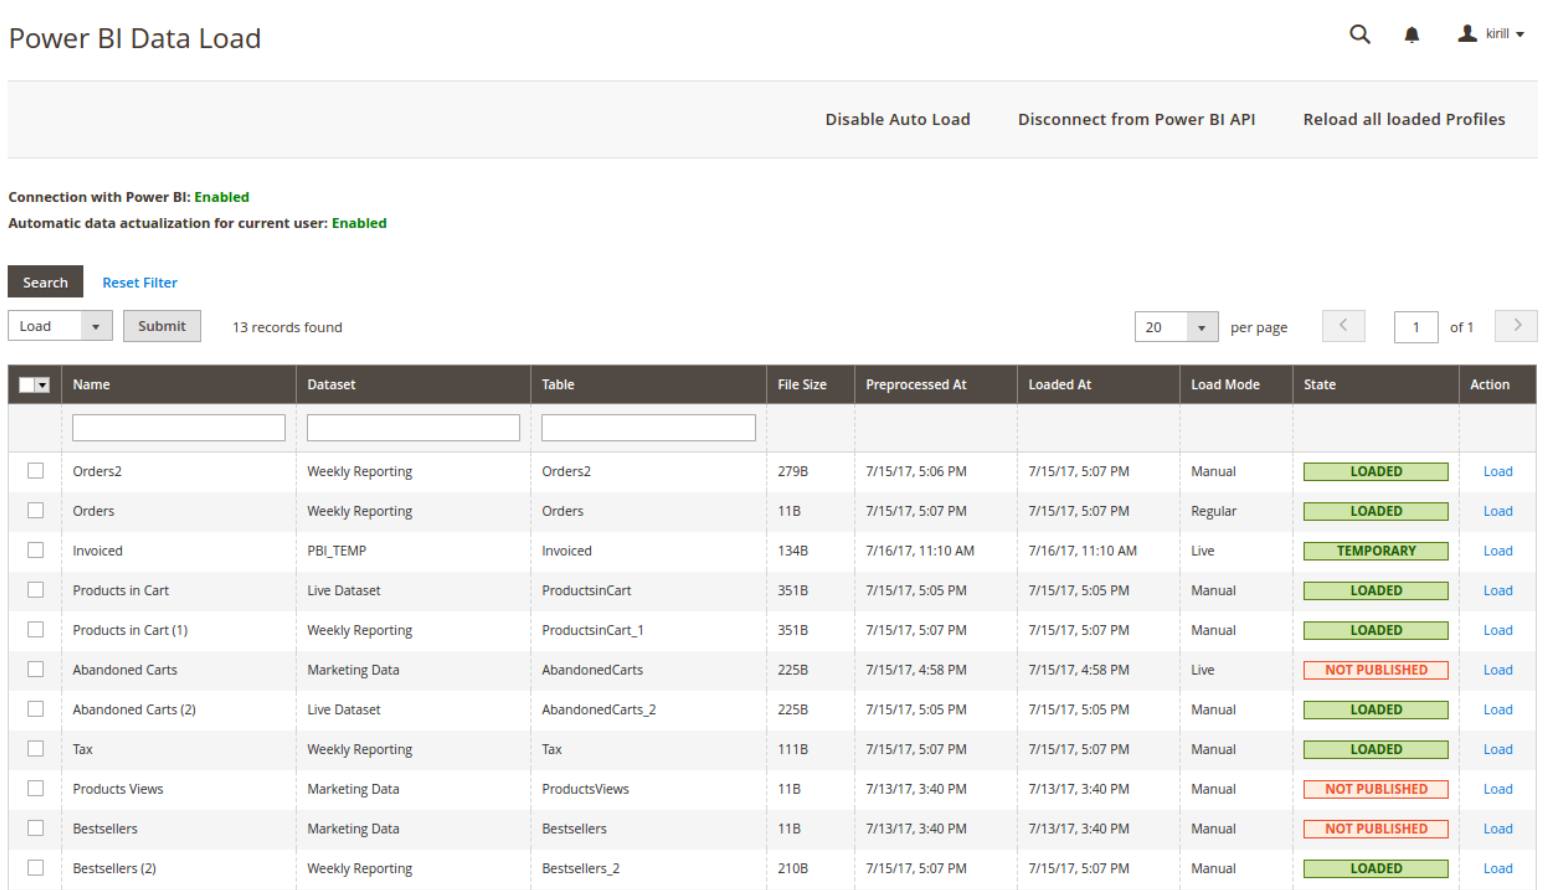
Task: Click Load link for Products Views row
Action: click(1497, 789)
